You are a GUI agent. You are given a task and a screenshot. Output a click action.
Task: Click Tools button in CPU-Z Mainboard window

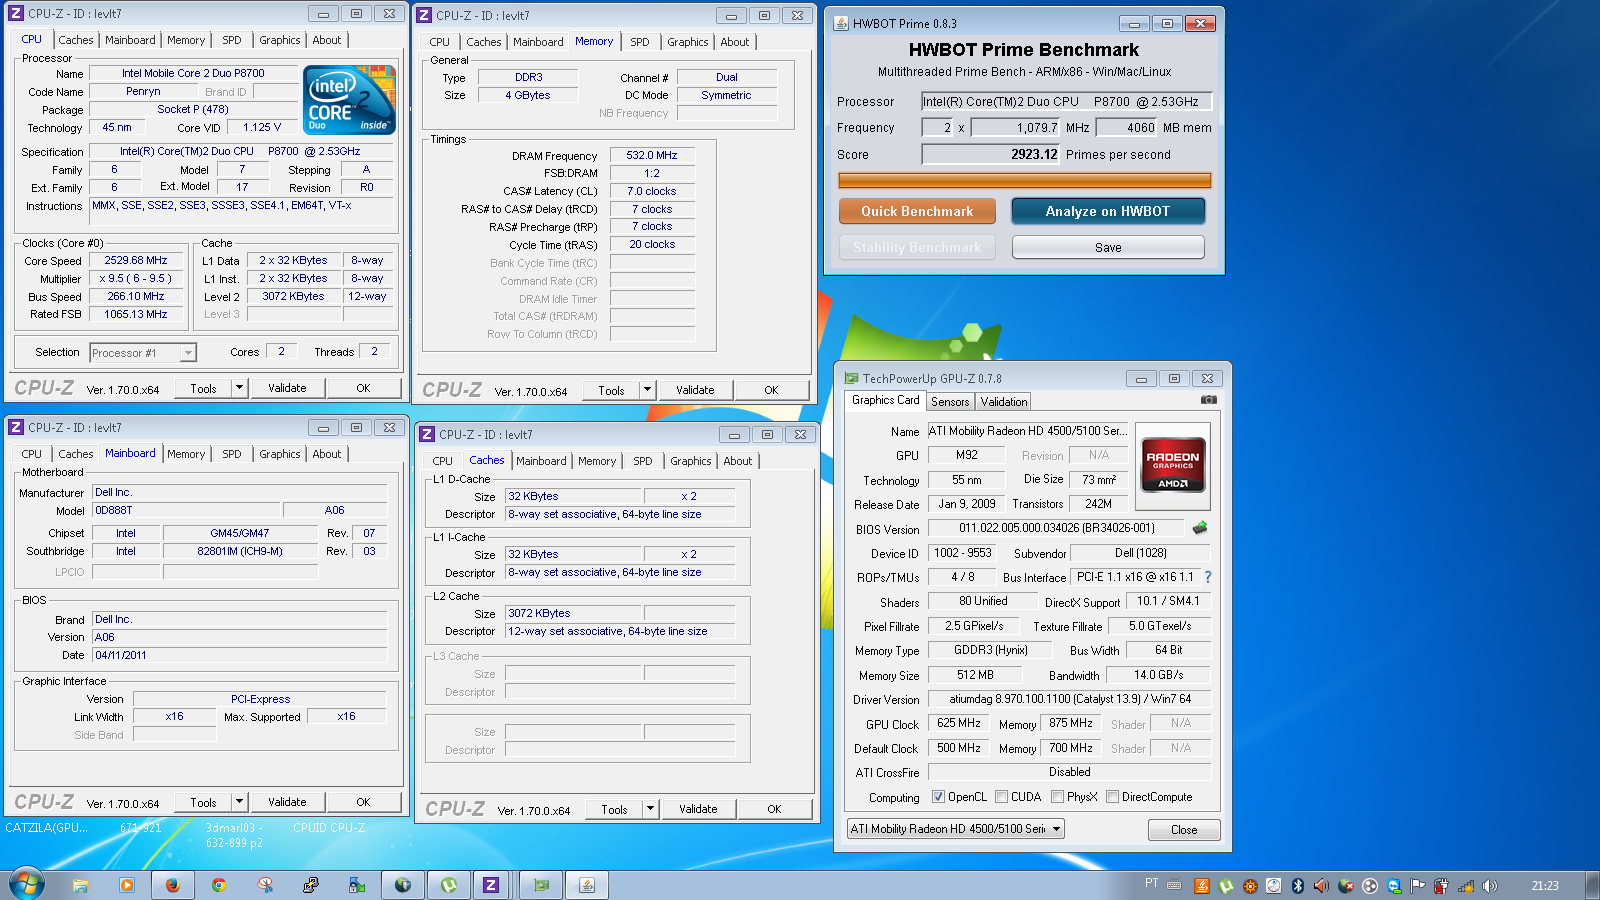click(x=203, y=802)
